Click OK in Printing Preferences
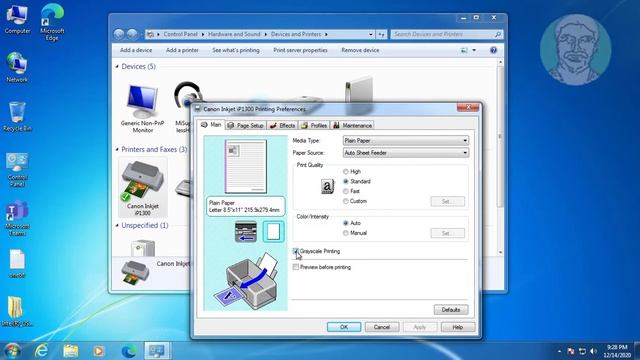640x360 pixels. pyautogui.click(x=344, y=327)
